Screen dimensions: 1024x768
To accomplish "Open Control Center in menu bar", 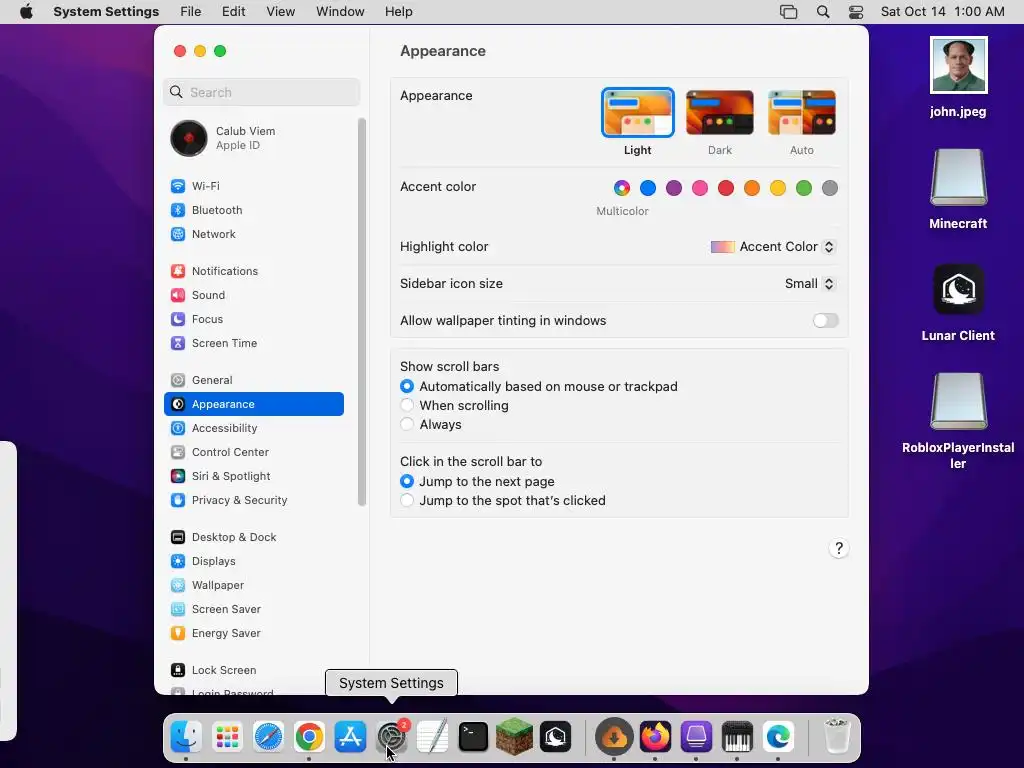I will (x=856, y=12).
